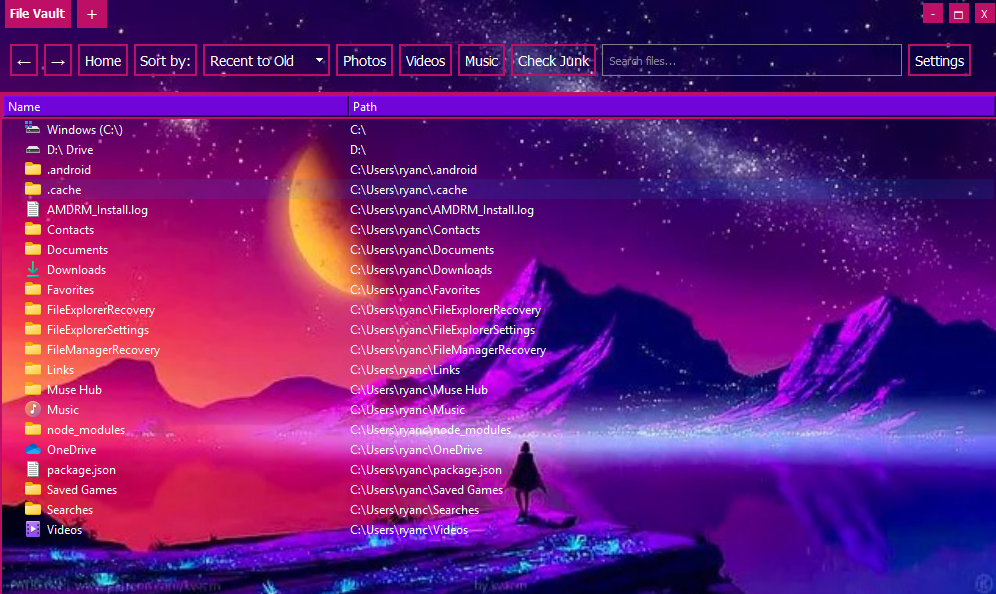Open a new tab with the plus button

91,14
